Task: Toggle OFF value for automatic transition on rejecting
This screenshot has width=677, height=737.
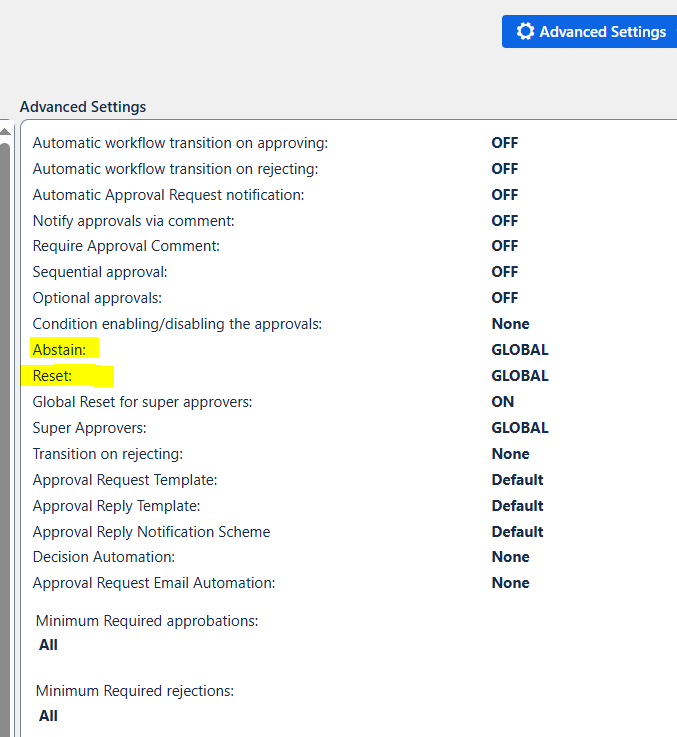Action: click(x=504, y=169)
